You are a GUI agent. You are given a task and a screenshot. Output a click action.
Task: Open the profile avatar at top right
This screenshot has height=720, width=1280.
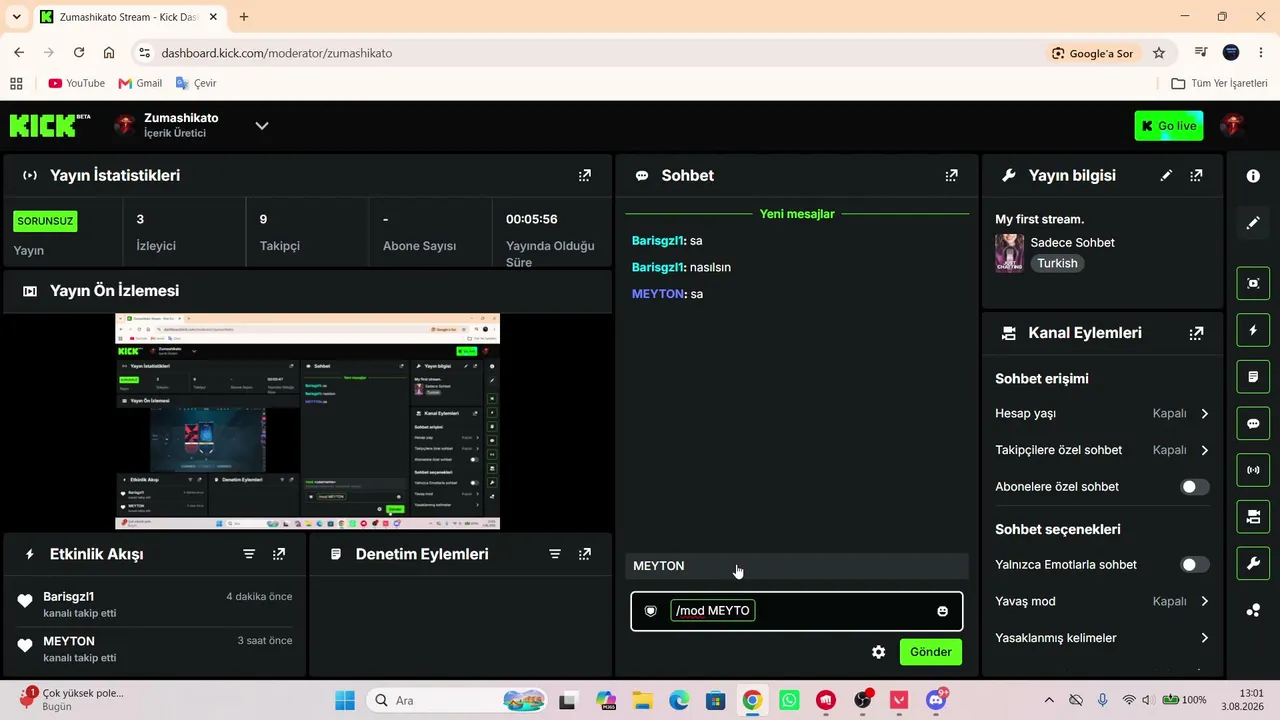click(1232, 125)
